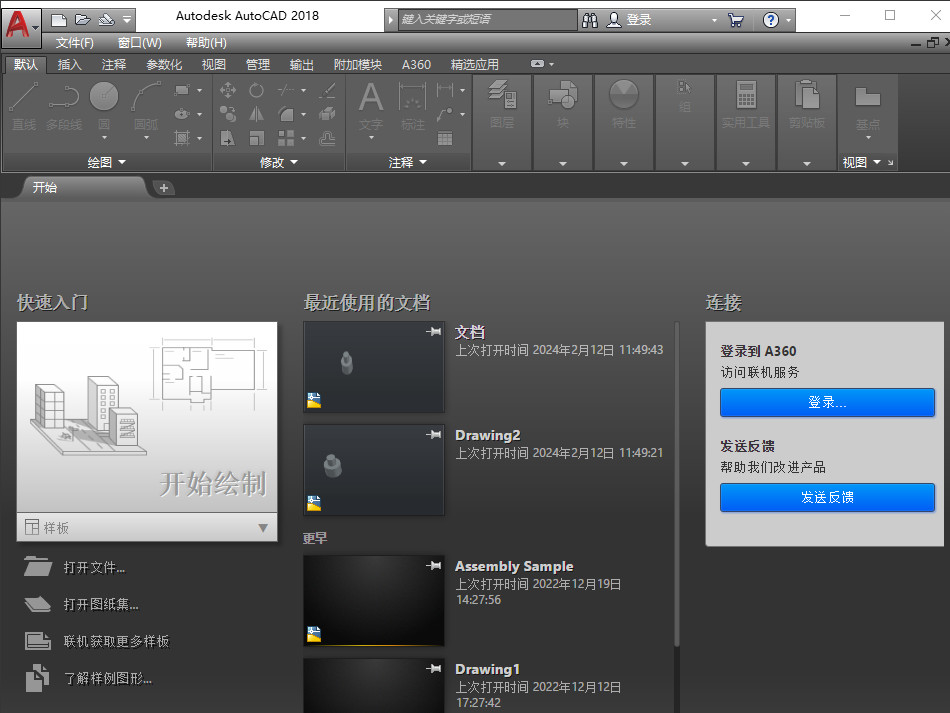The height and width of the screenshot is (713, 950).
Task: Switch to the A360 ribbon tab
Action: (x=416, y=64)
